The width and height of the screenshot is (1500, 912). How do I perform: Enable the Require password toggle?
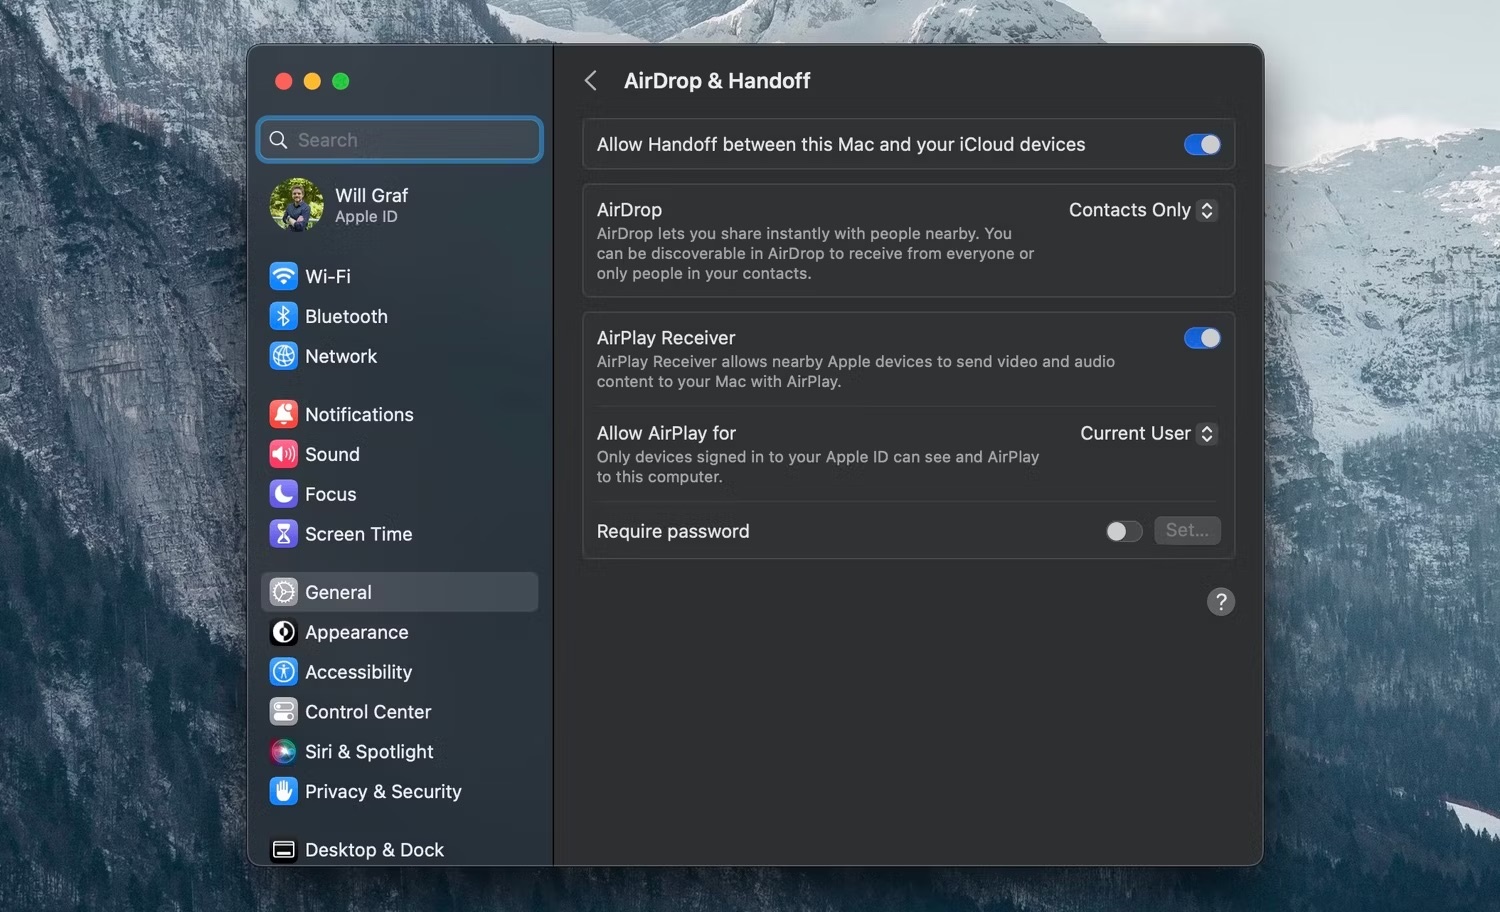tap(1123, 531)
